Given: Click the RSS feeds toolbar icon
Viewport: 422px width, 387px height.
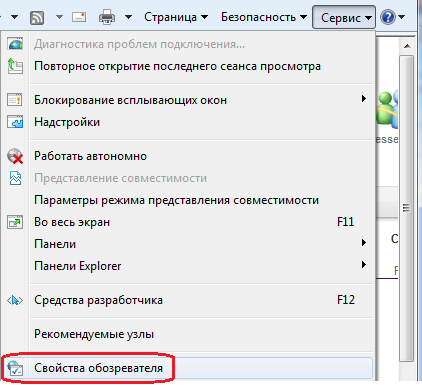Looking at the screenshot, I should (37, 17).
